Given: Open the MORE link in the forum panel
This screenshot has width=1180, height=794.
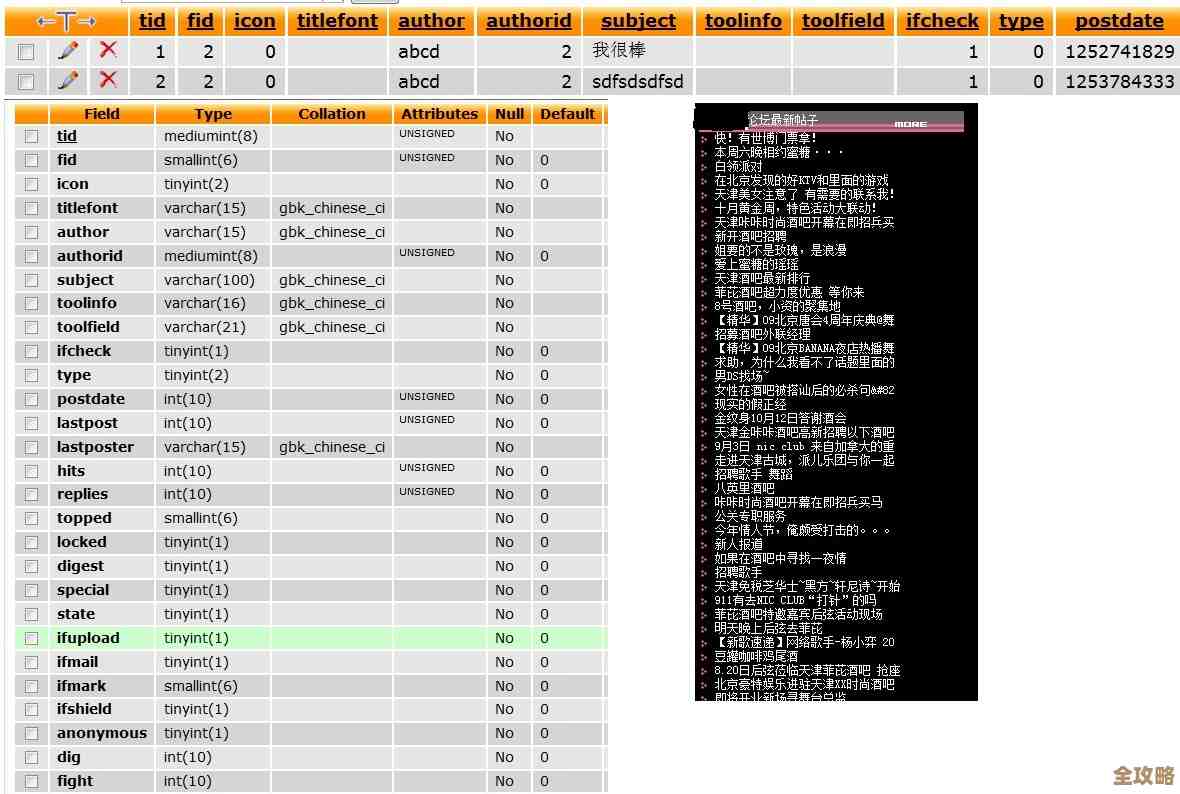Looking at the screenshot, I should [909, 122].
